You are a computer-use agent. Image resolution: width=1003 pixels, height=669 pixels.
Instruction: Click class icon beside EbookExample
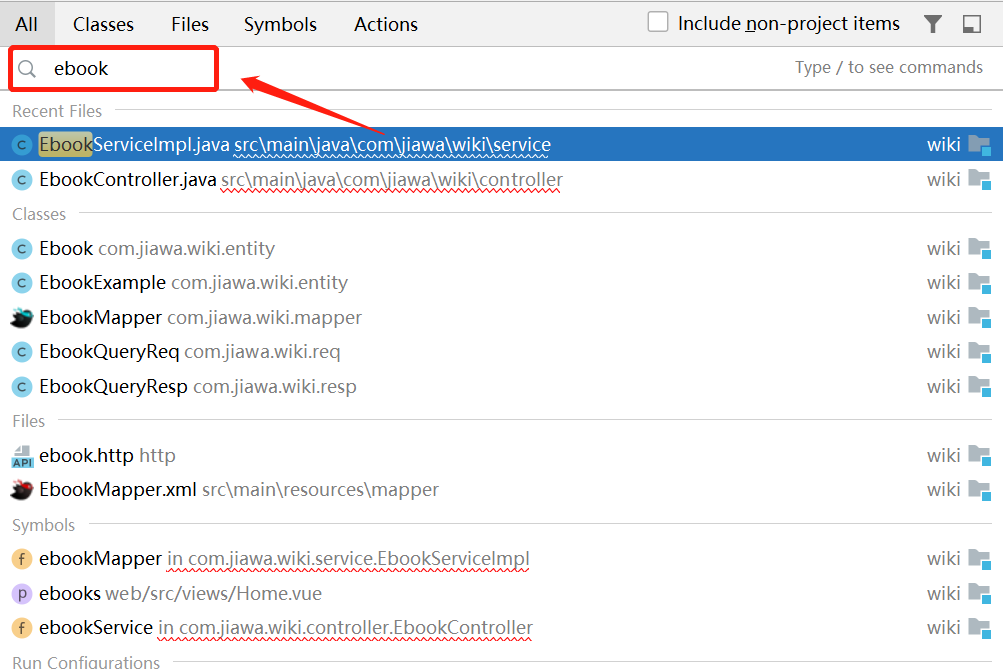pos(22,283)
